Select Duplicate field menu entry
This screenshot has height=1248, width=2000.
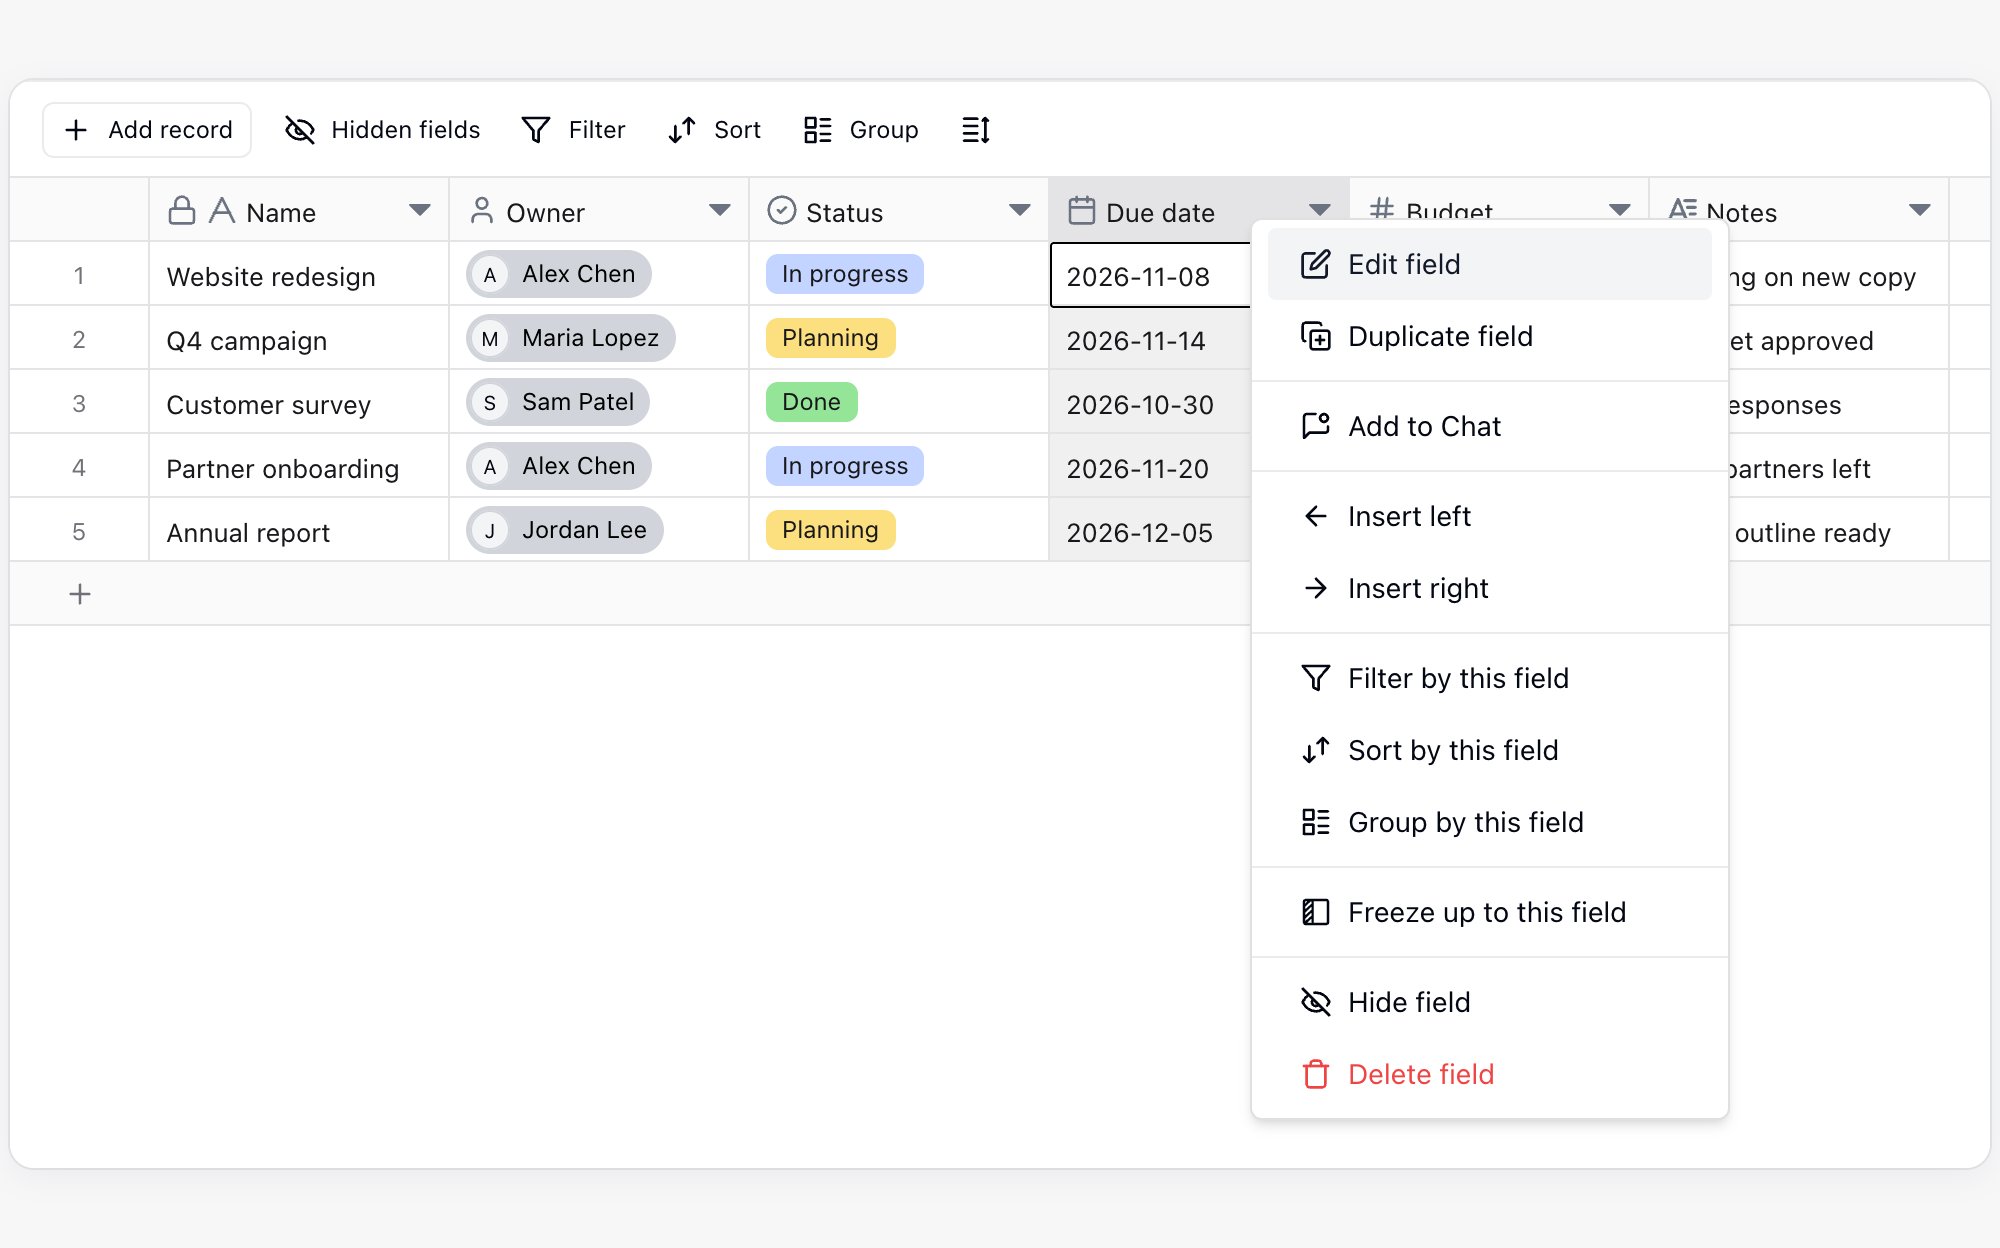[1489, 336]
